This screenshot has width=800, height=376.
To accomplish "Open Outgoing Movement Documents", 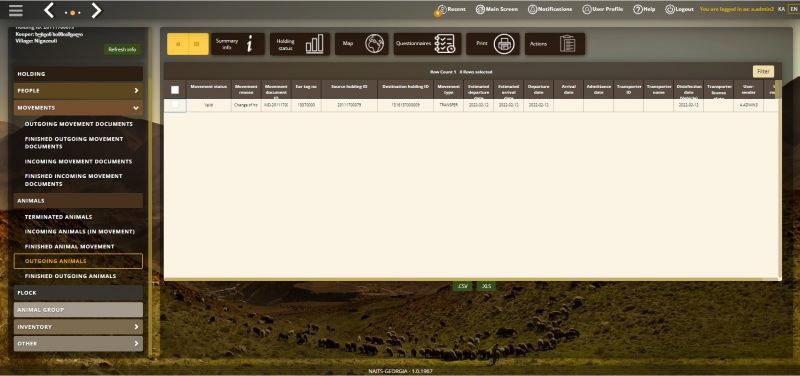I will [x=79, y=124].
